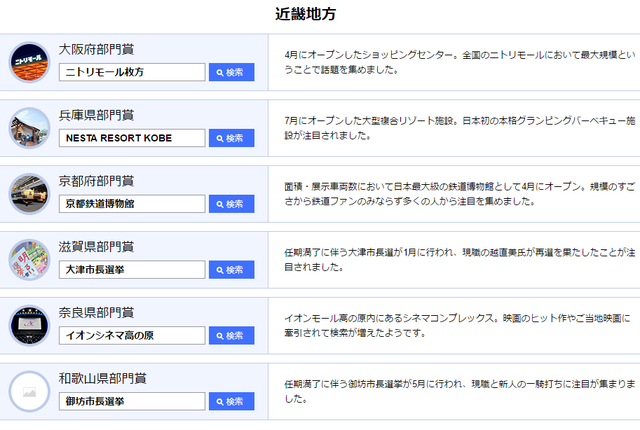Click the 奈良県部門賞 heading

96,313
